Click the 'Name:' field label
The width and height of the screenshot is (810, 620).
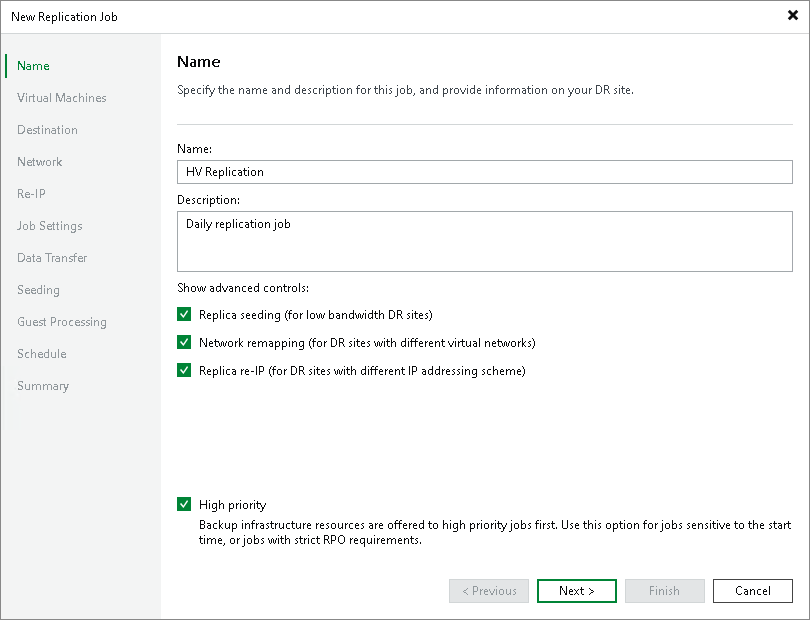(x=194, y=149)
